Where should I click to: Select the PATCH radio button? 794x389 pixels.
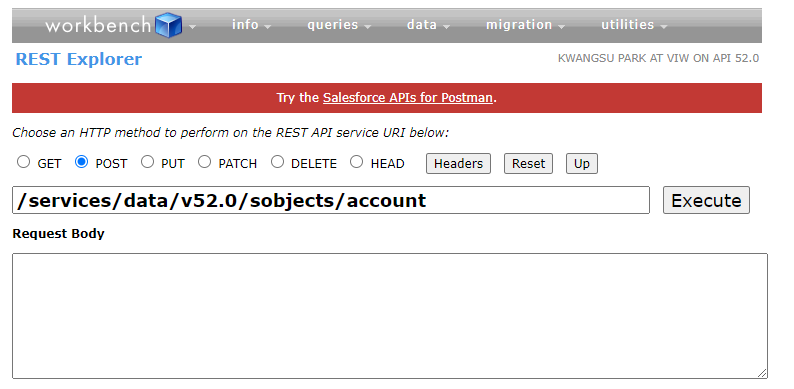coord(205,162)
